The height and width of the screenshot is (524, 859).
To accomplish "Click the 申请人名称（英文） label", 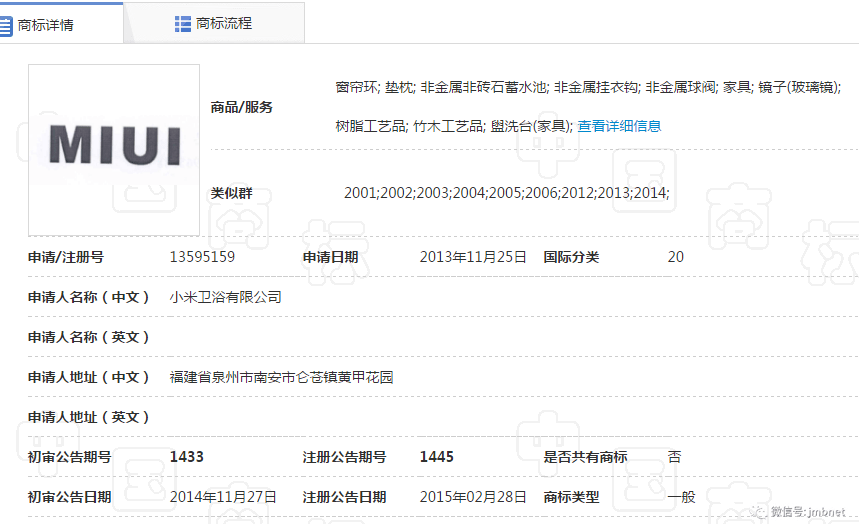I will coord(88,337).
